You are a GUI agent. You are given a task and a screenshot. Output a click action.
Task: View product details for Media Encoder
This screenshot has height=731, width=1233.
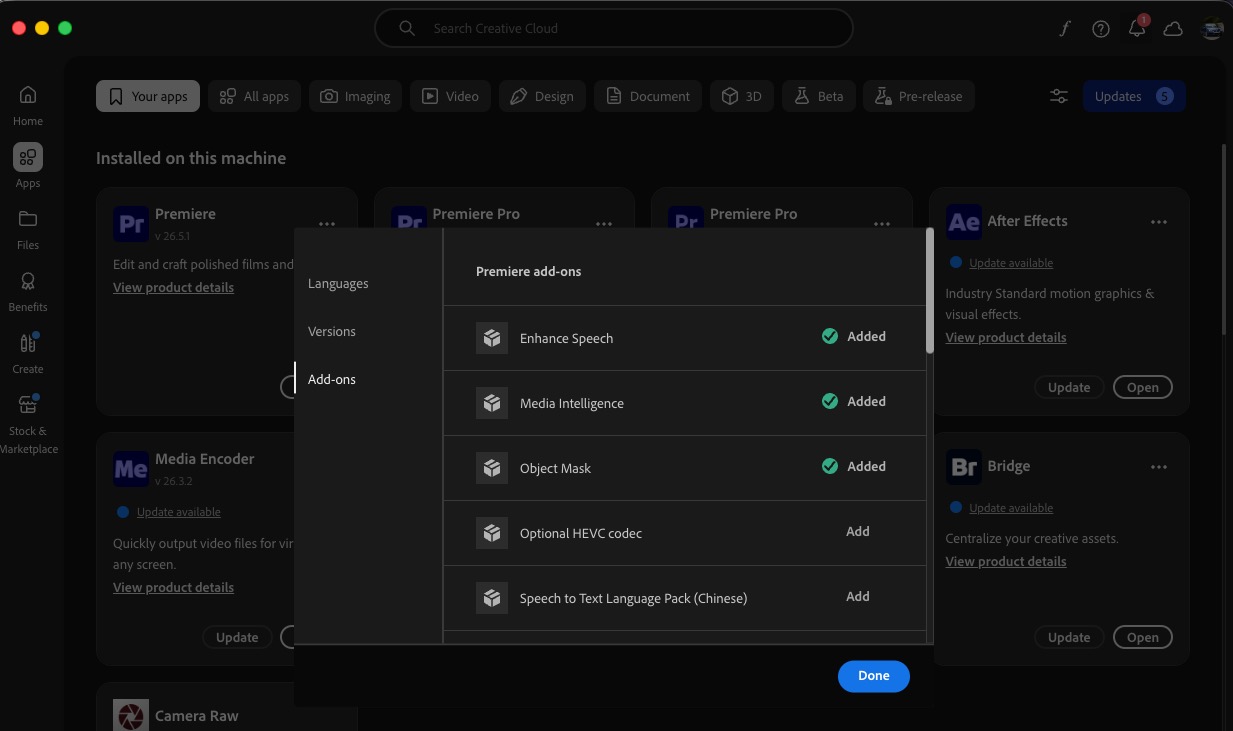point(173,587)
